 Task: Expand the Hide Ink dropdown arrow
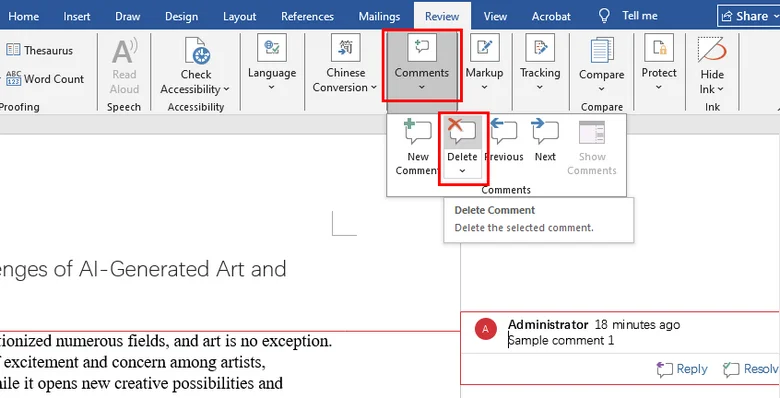[720, 90]
